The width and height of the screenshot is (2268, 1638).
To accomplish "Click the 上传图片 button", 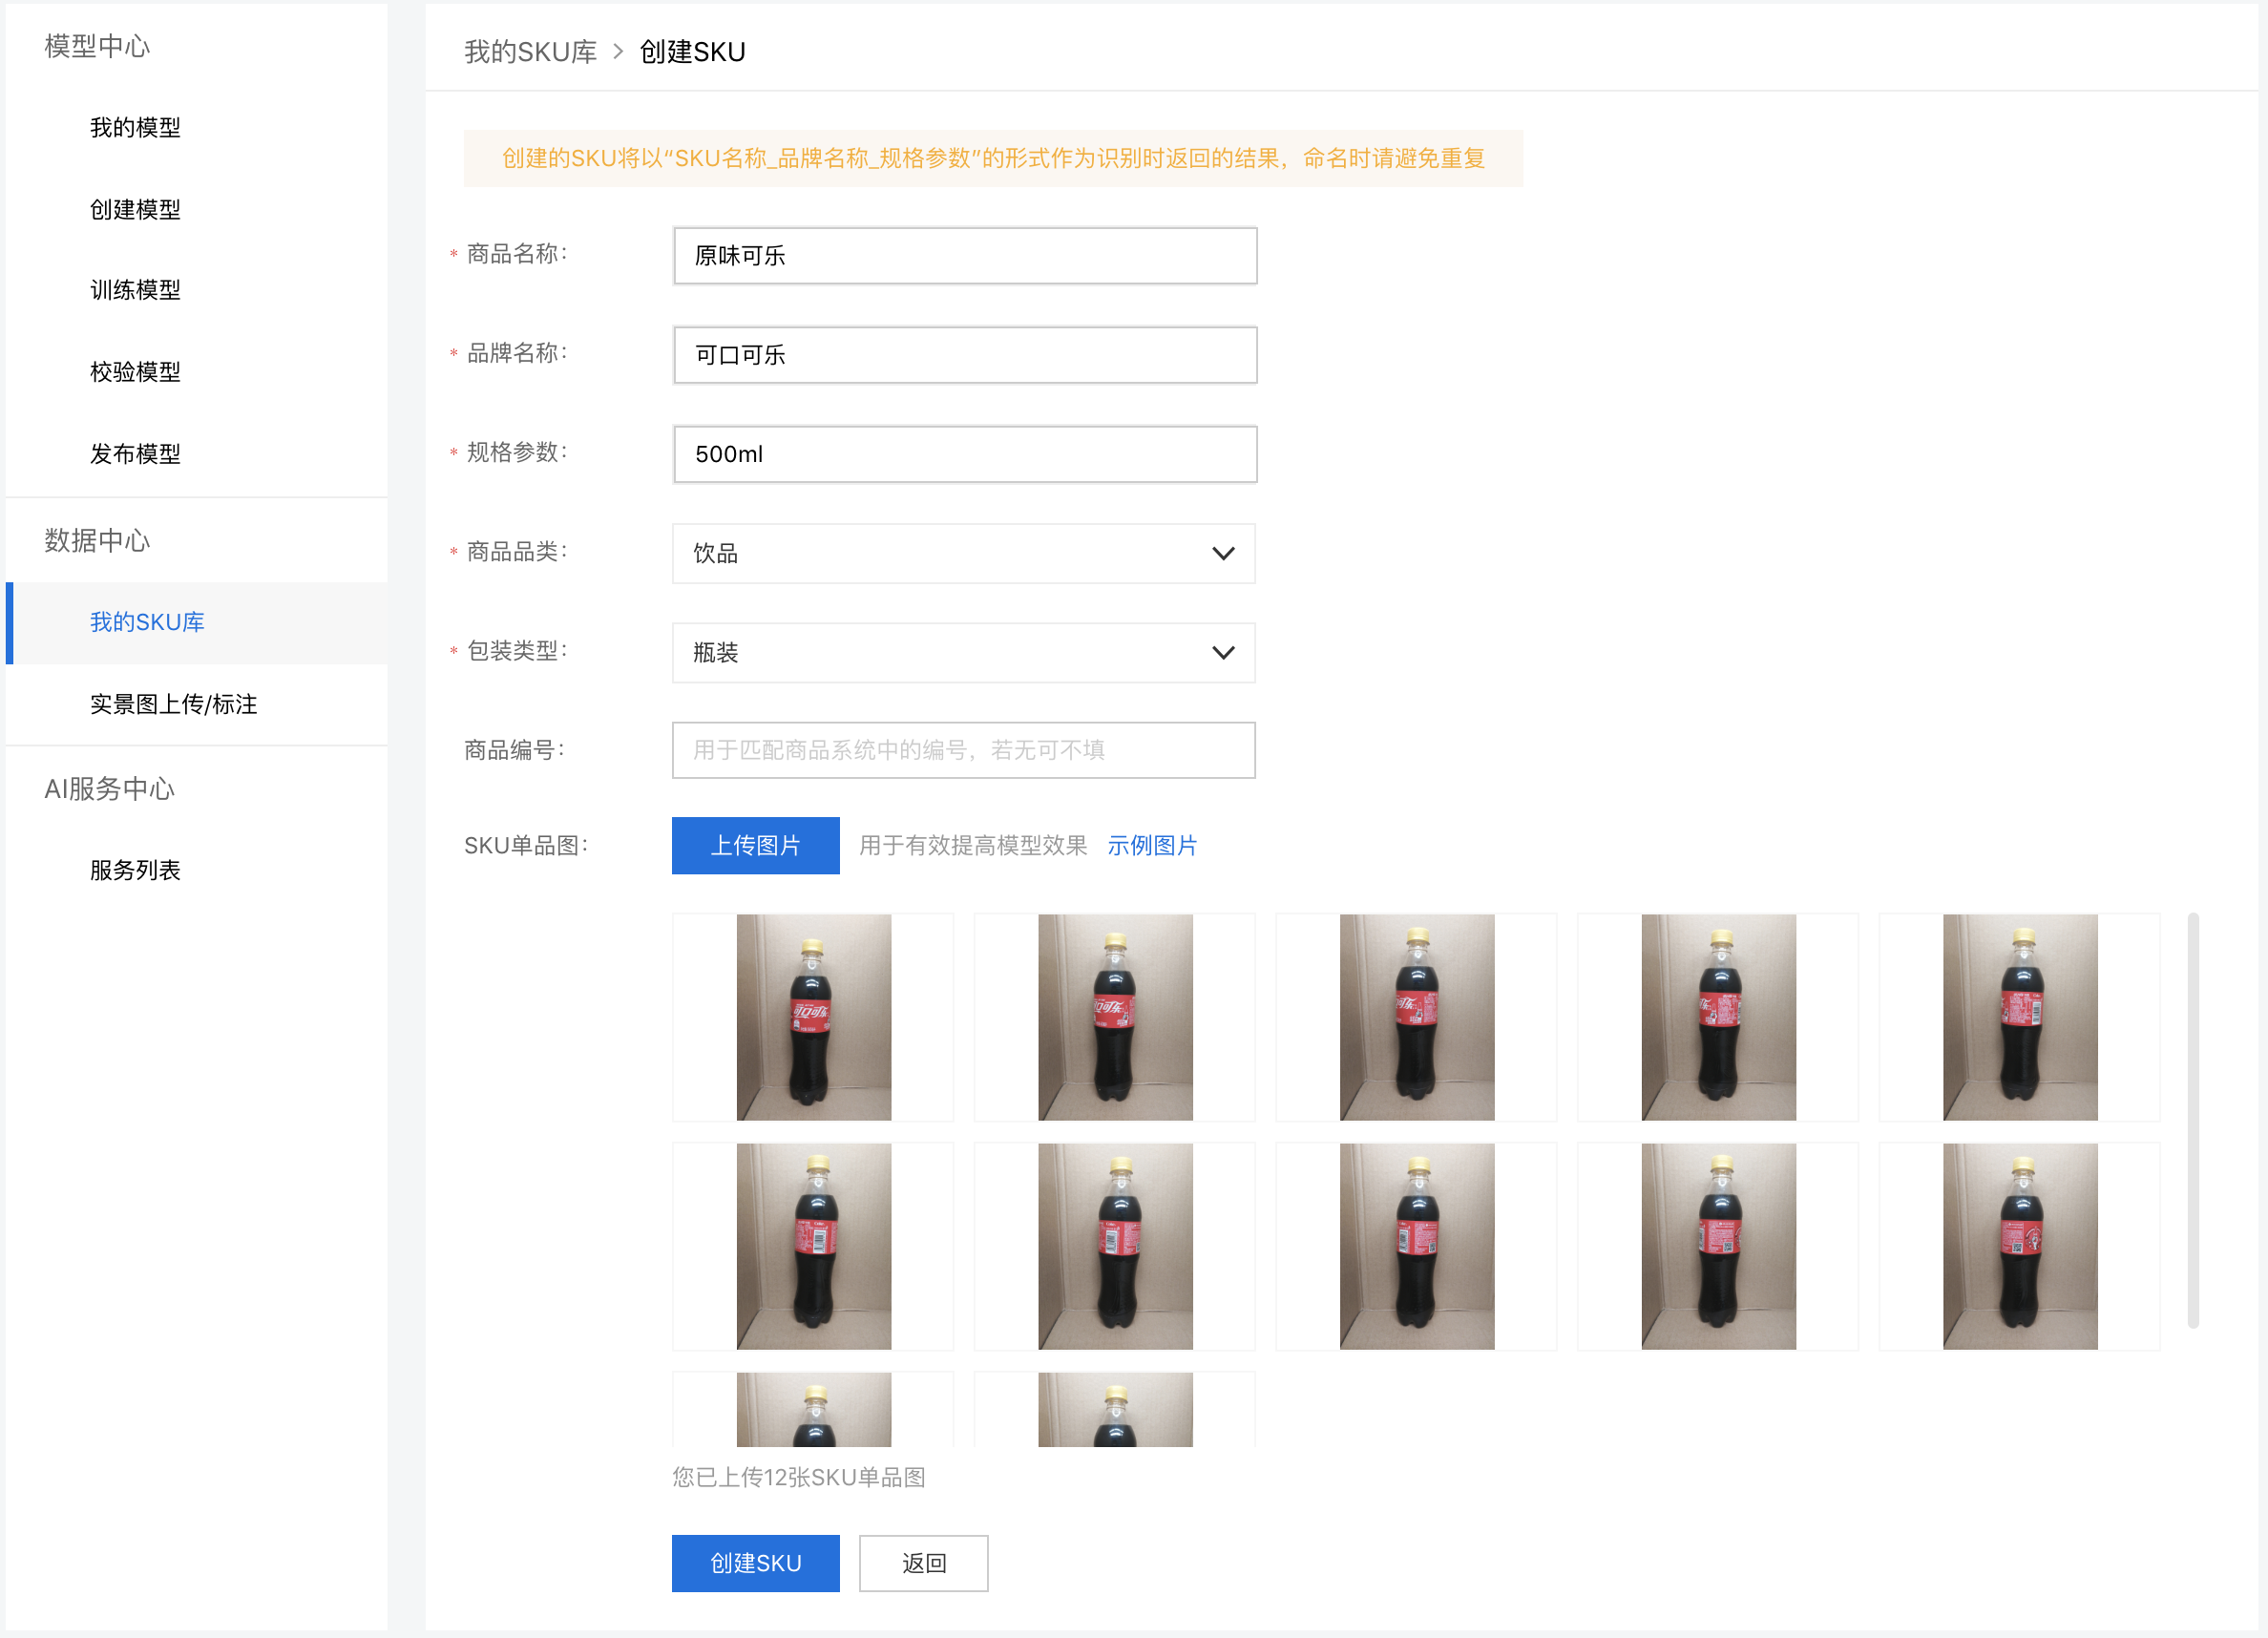I will (x=755, y=846).
